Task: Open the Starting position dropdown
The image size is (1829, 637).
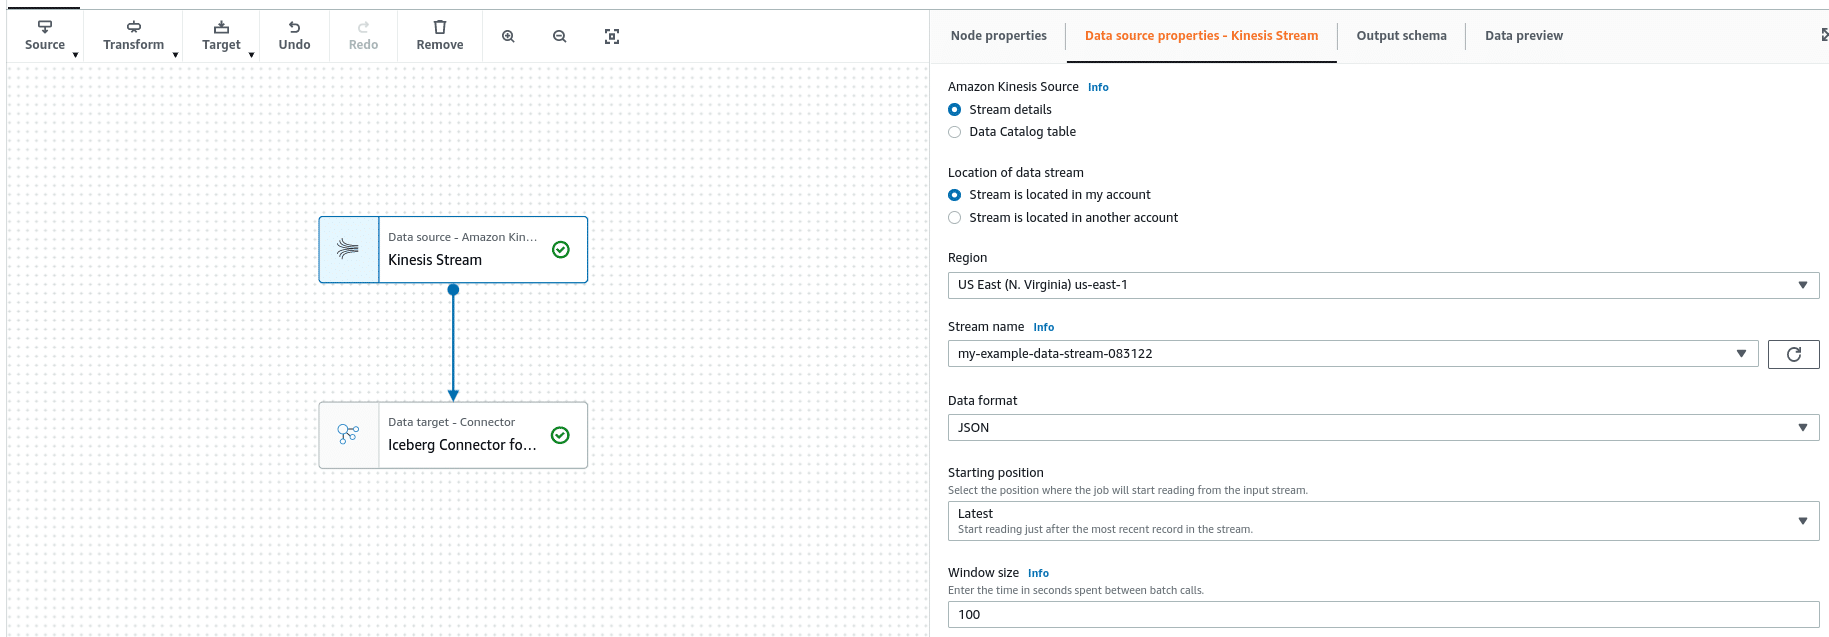Action: tap(1382, 521)
